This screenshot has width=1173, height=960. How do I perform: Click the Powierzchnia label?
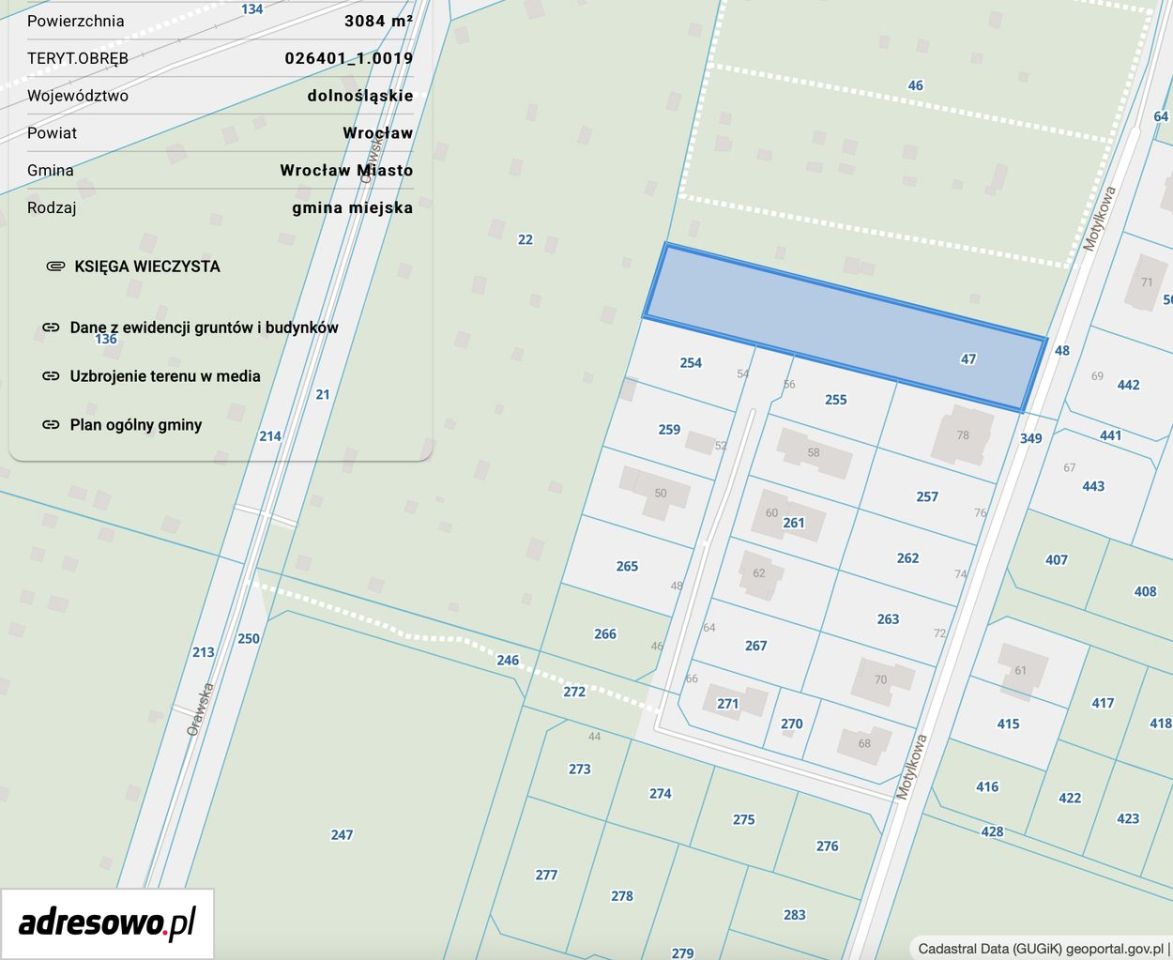coord(76,21)
